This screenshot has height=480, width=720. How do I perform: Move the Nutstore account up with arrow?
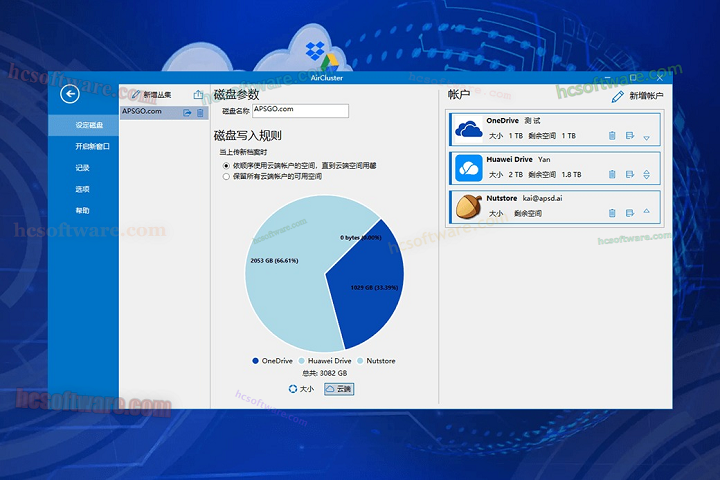coord(647,211)
